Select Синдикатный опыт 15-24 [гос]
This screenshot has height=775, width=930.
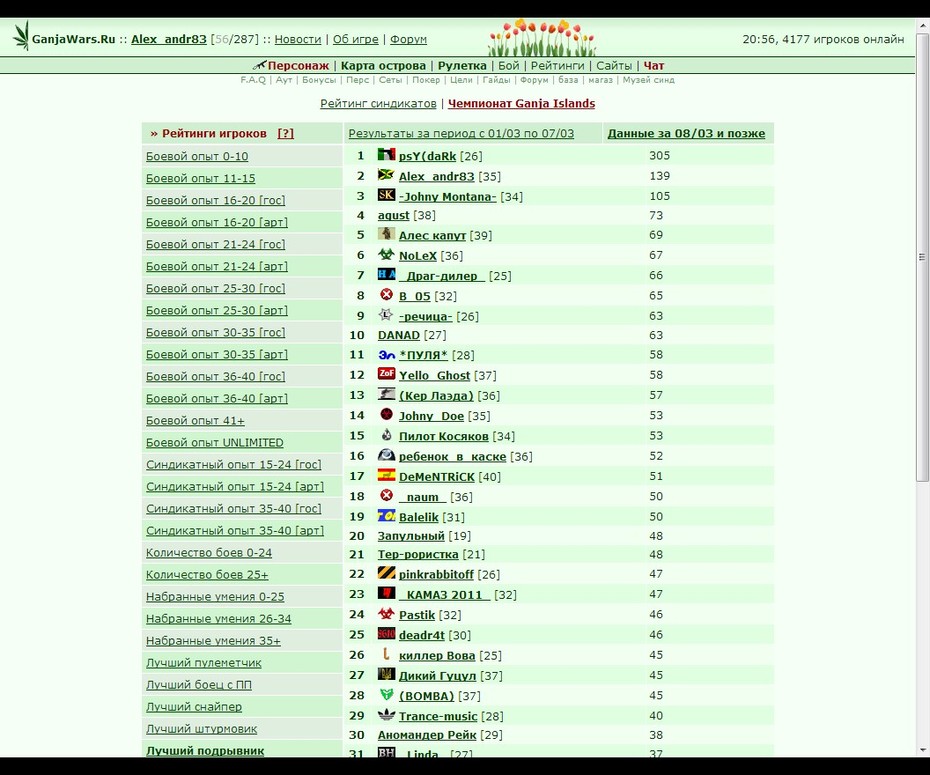pyautogui.click(x=234, y=464)
